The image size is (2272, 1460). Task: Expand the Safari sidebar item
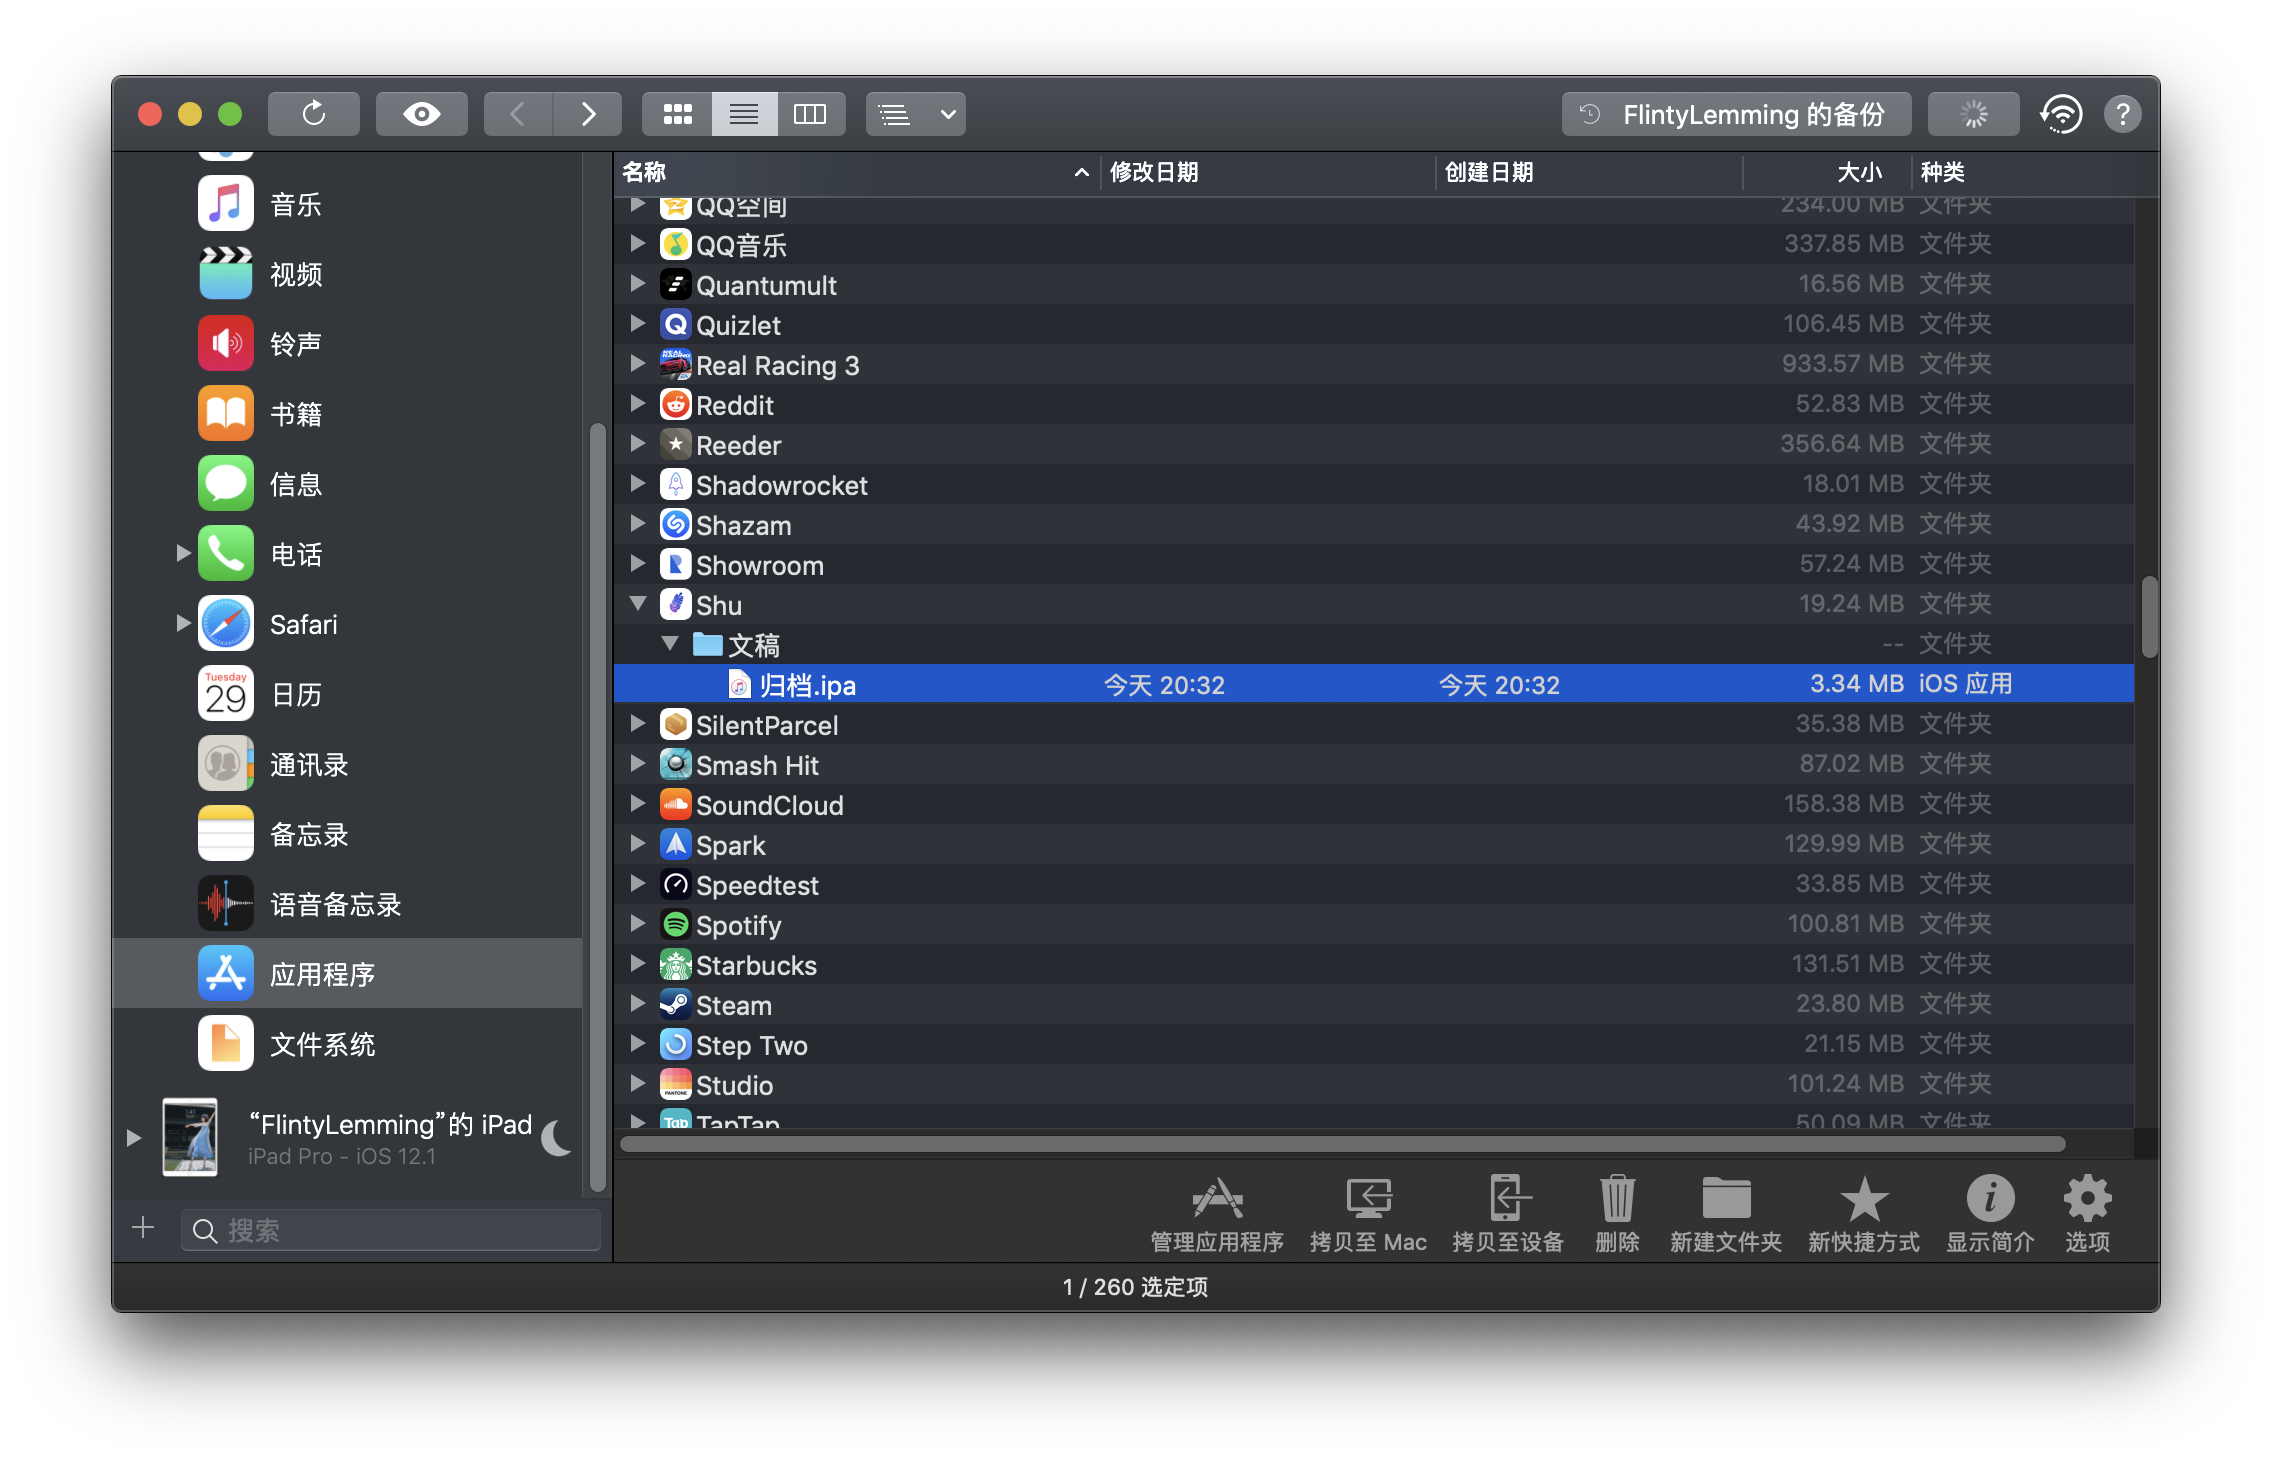click(183, 624)
